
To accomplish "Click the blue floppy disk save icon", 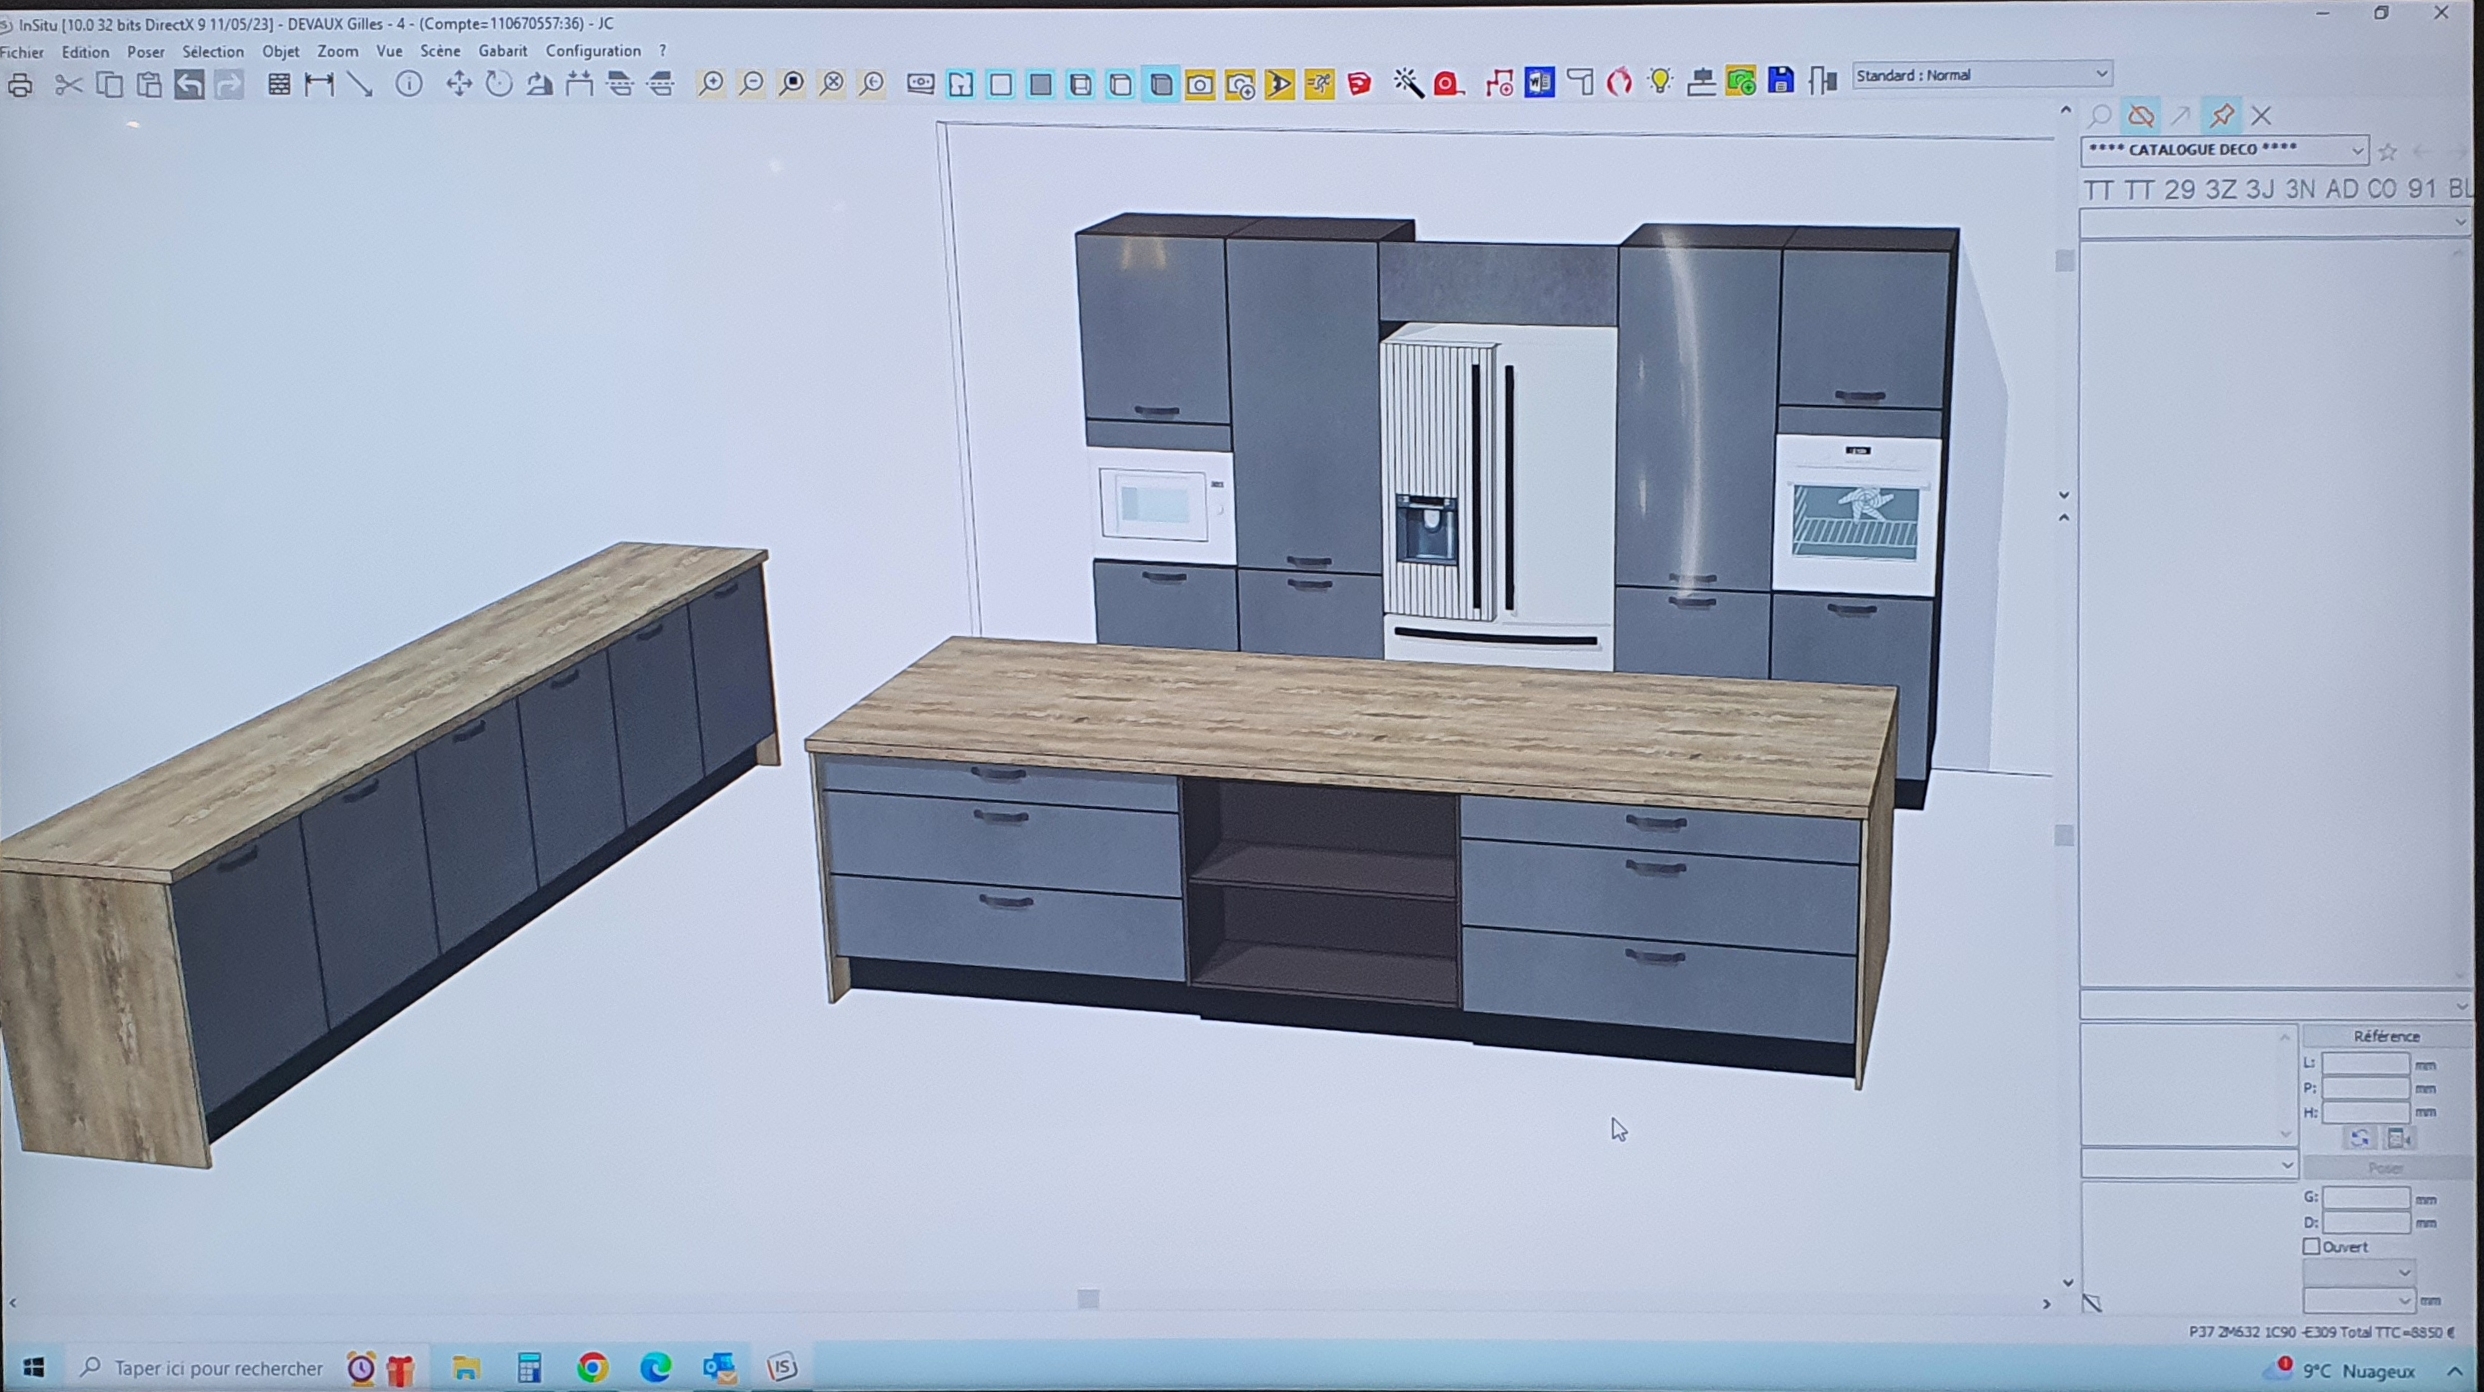I will click(x=1781, y=81).
